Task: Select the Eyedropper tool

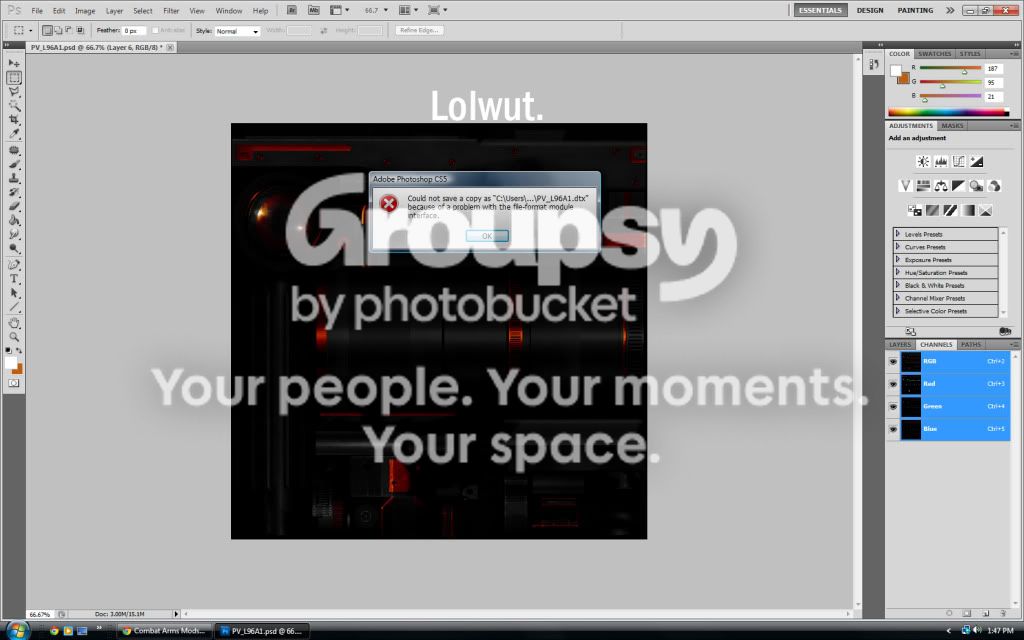Action: pyautogui.click(x=14, y=134)
